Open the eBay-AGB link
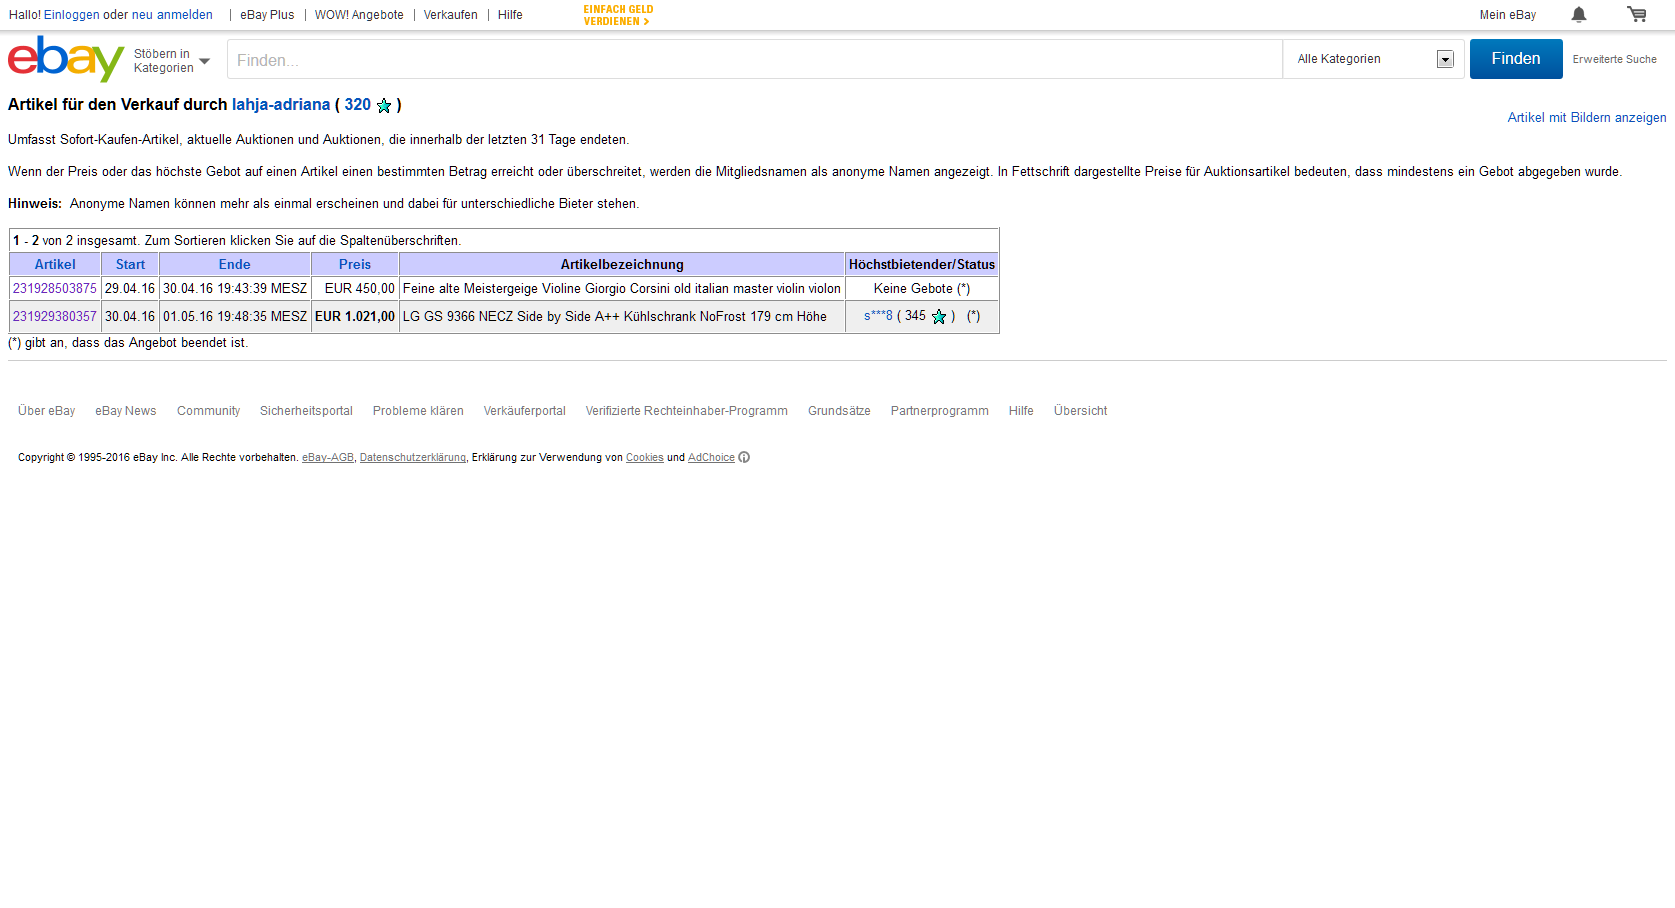 (x=328, y=458)
